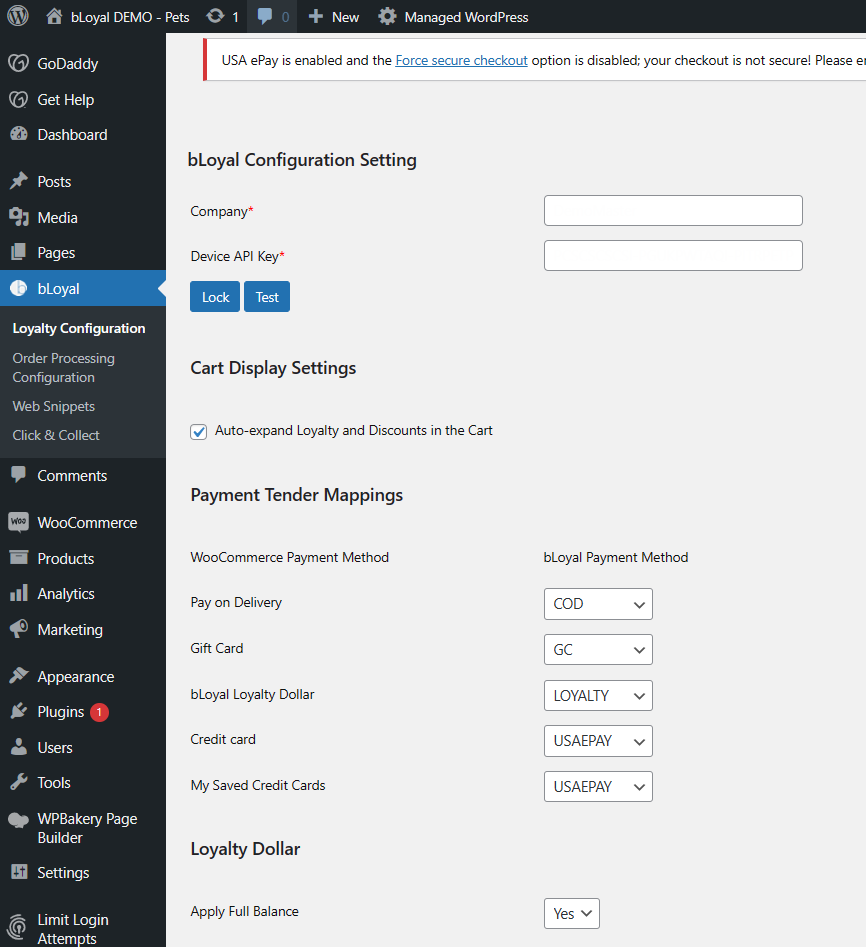Click the Company input field
866x947 pixels.
point(673,210)
